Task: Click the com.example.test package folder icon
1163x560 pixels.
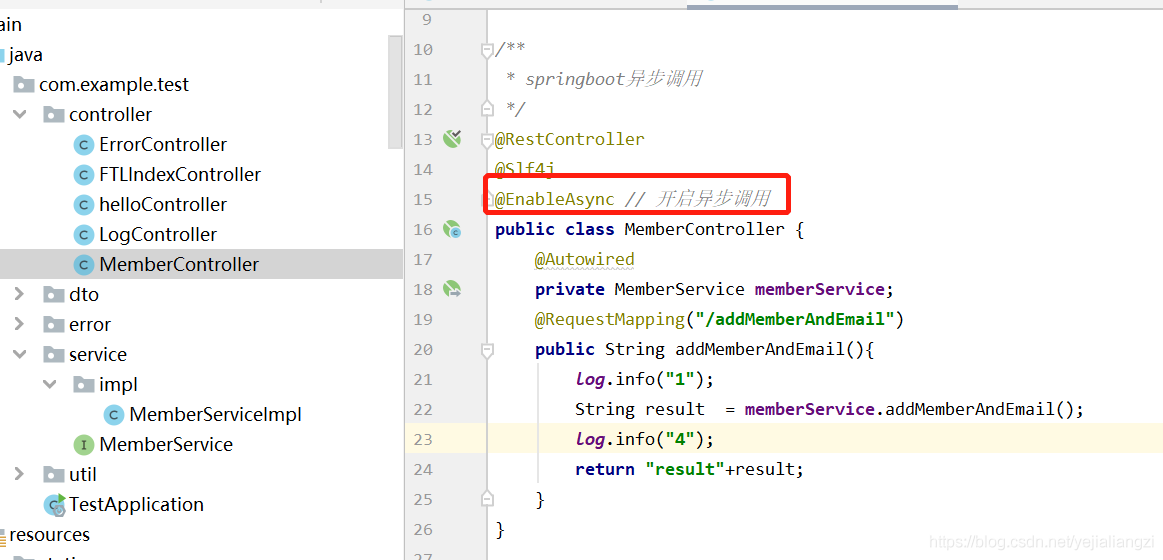Action: coord(24,85)
